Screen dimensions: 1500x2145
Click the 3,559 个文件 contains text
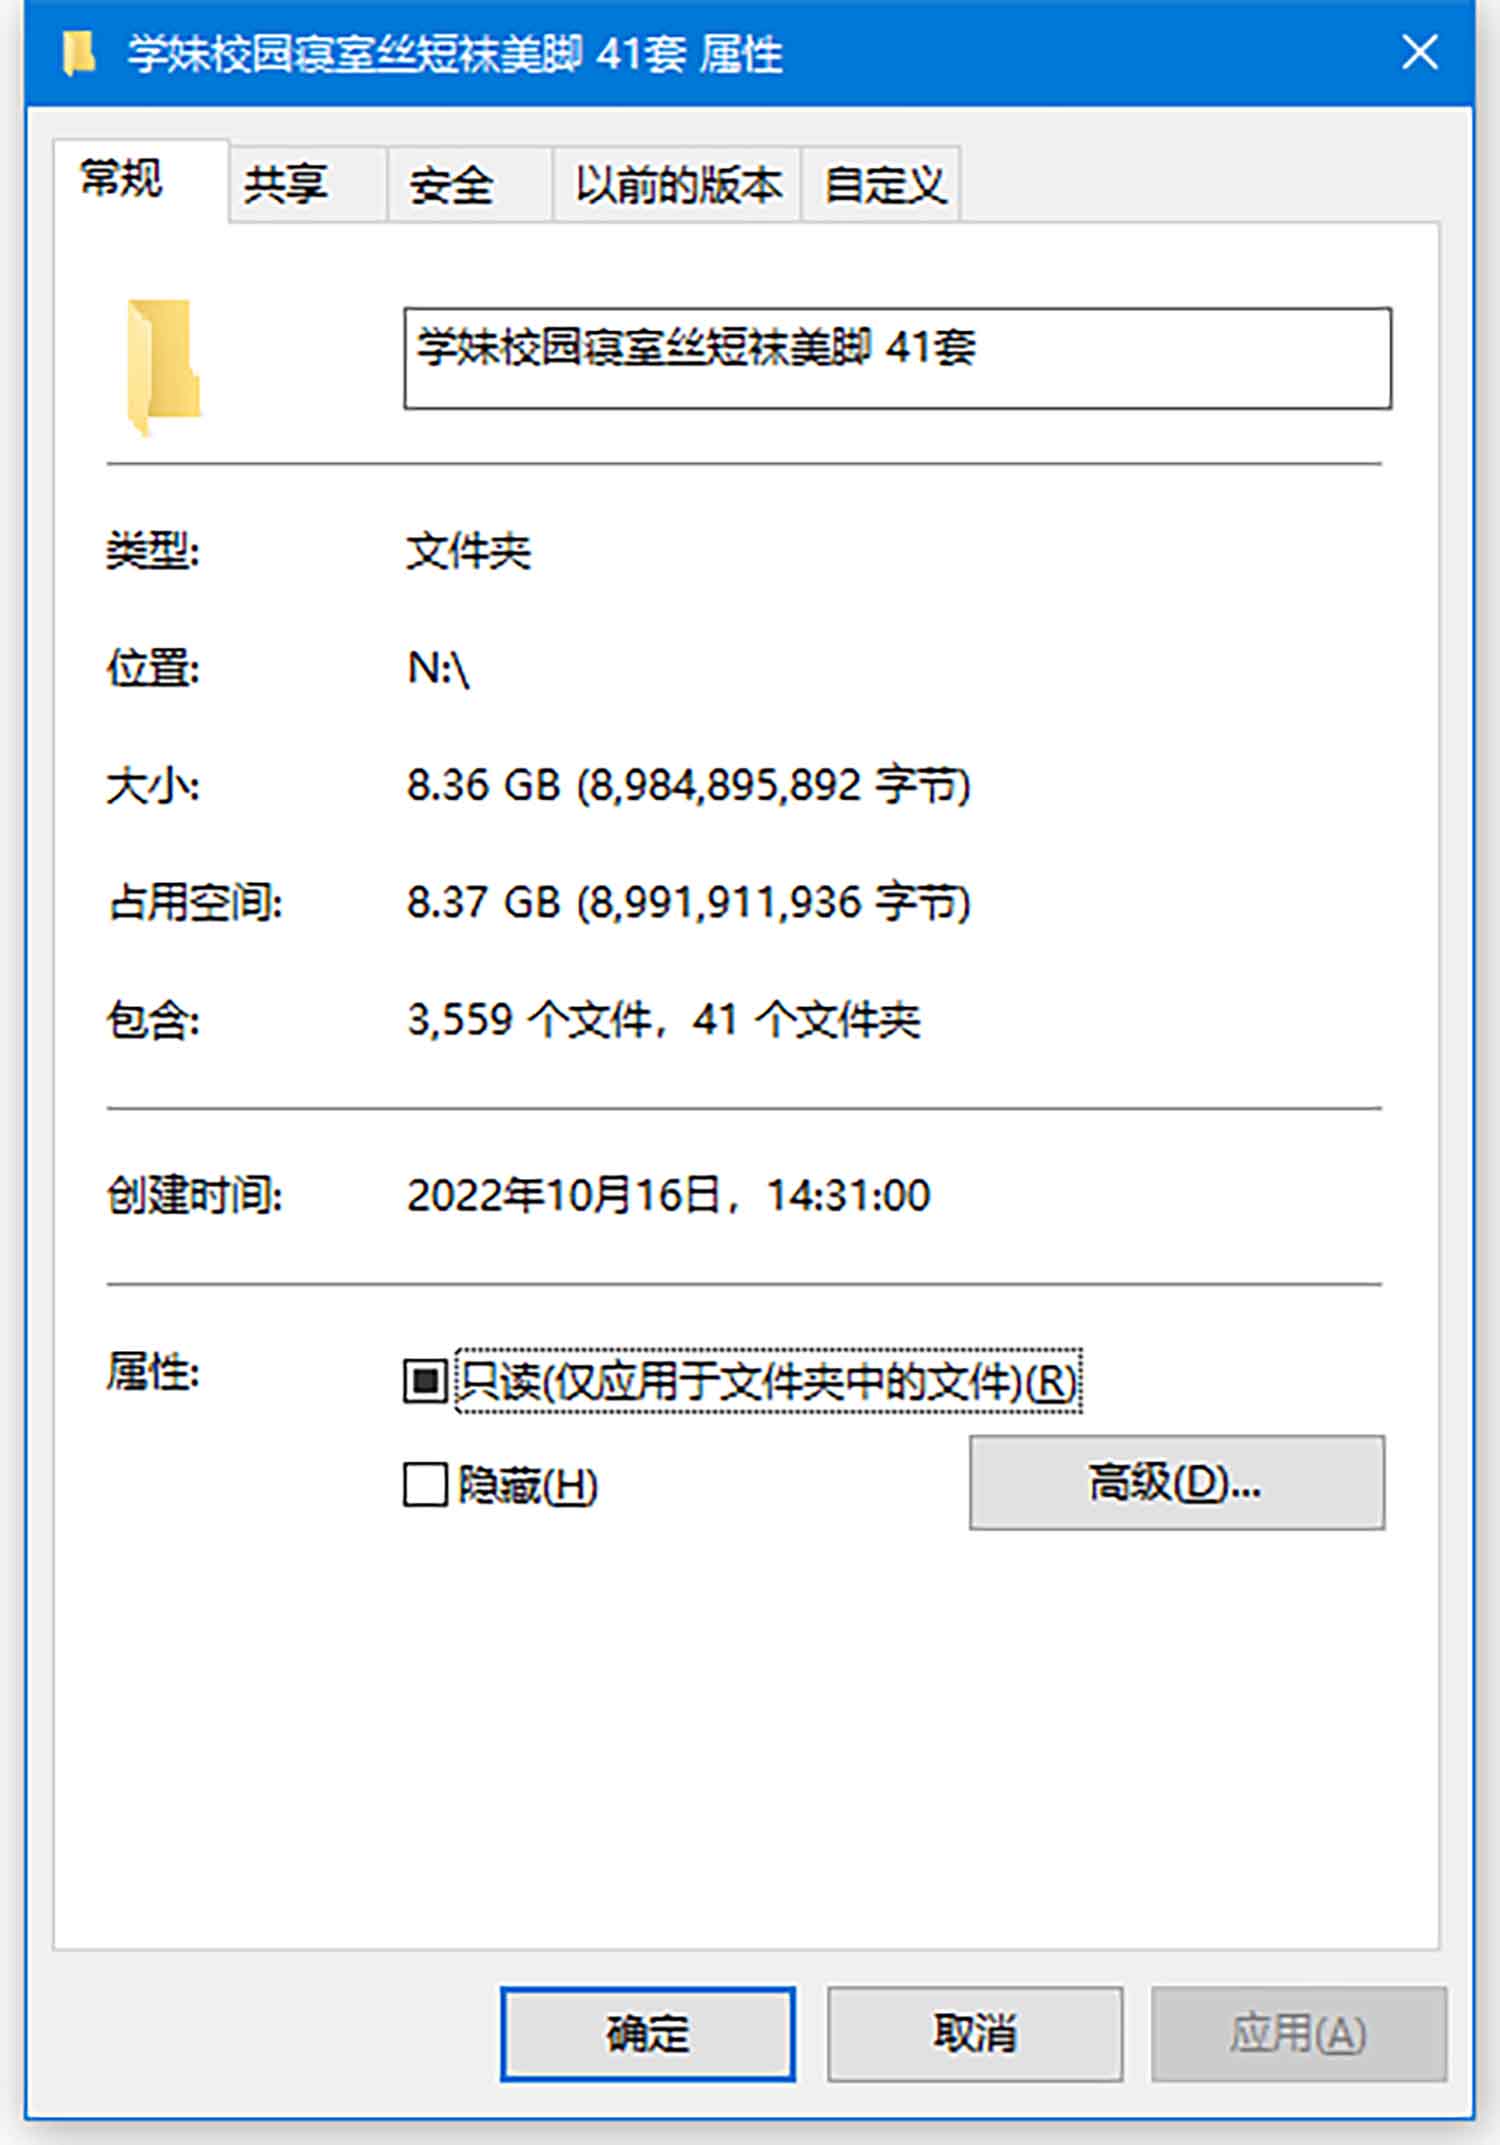(663, 1020)
